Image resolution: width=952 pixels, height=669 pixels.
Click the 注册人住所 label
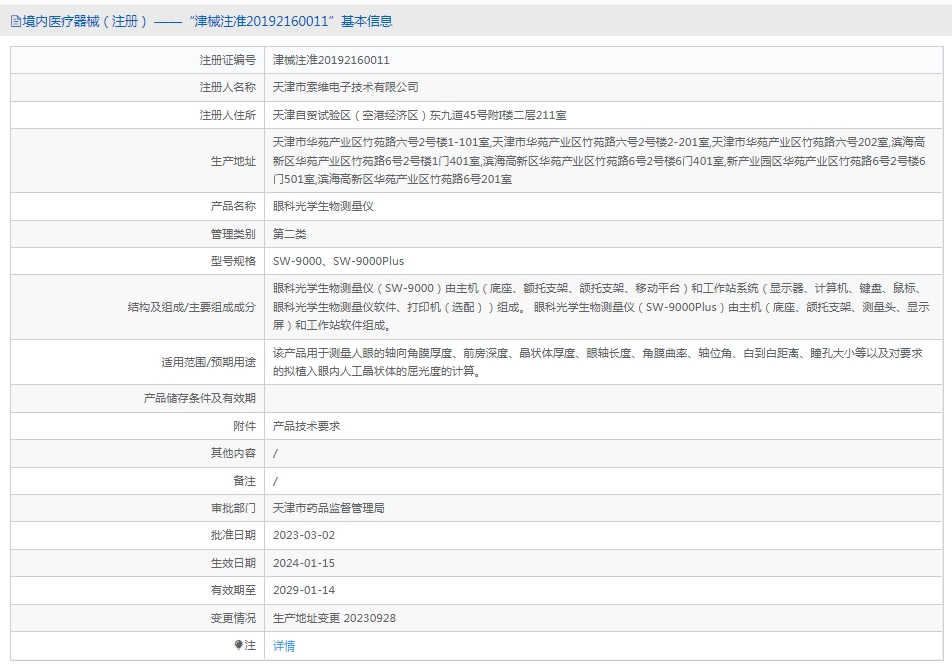[228, 115]
